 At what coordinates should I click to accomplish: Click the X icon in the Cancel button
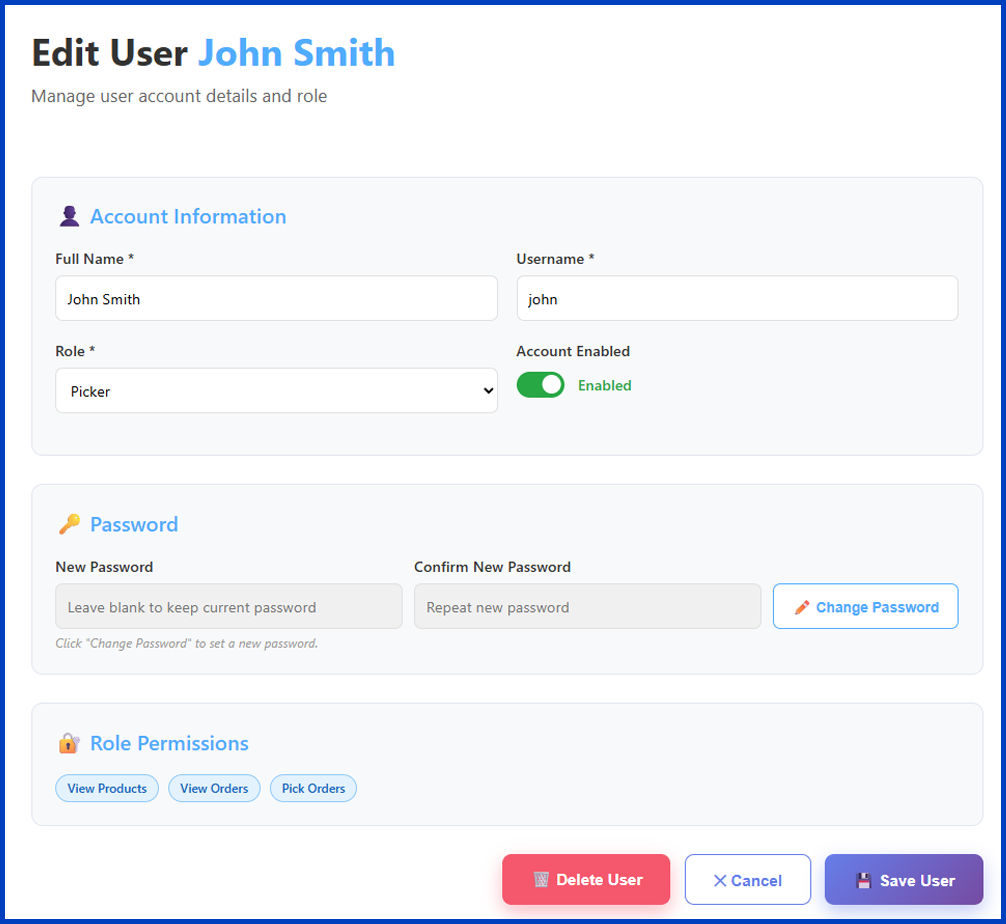720,880
